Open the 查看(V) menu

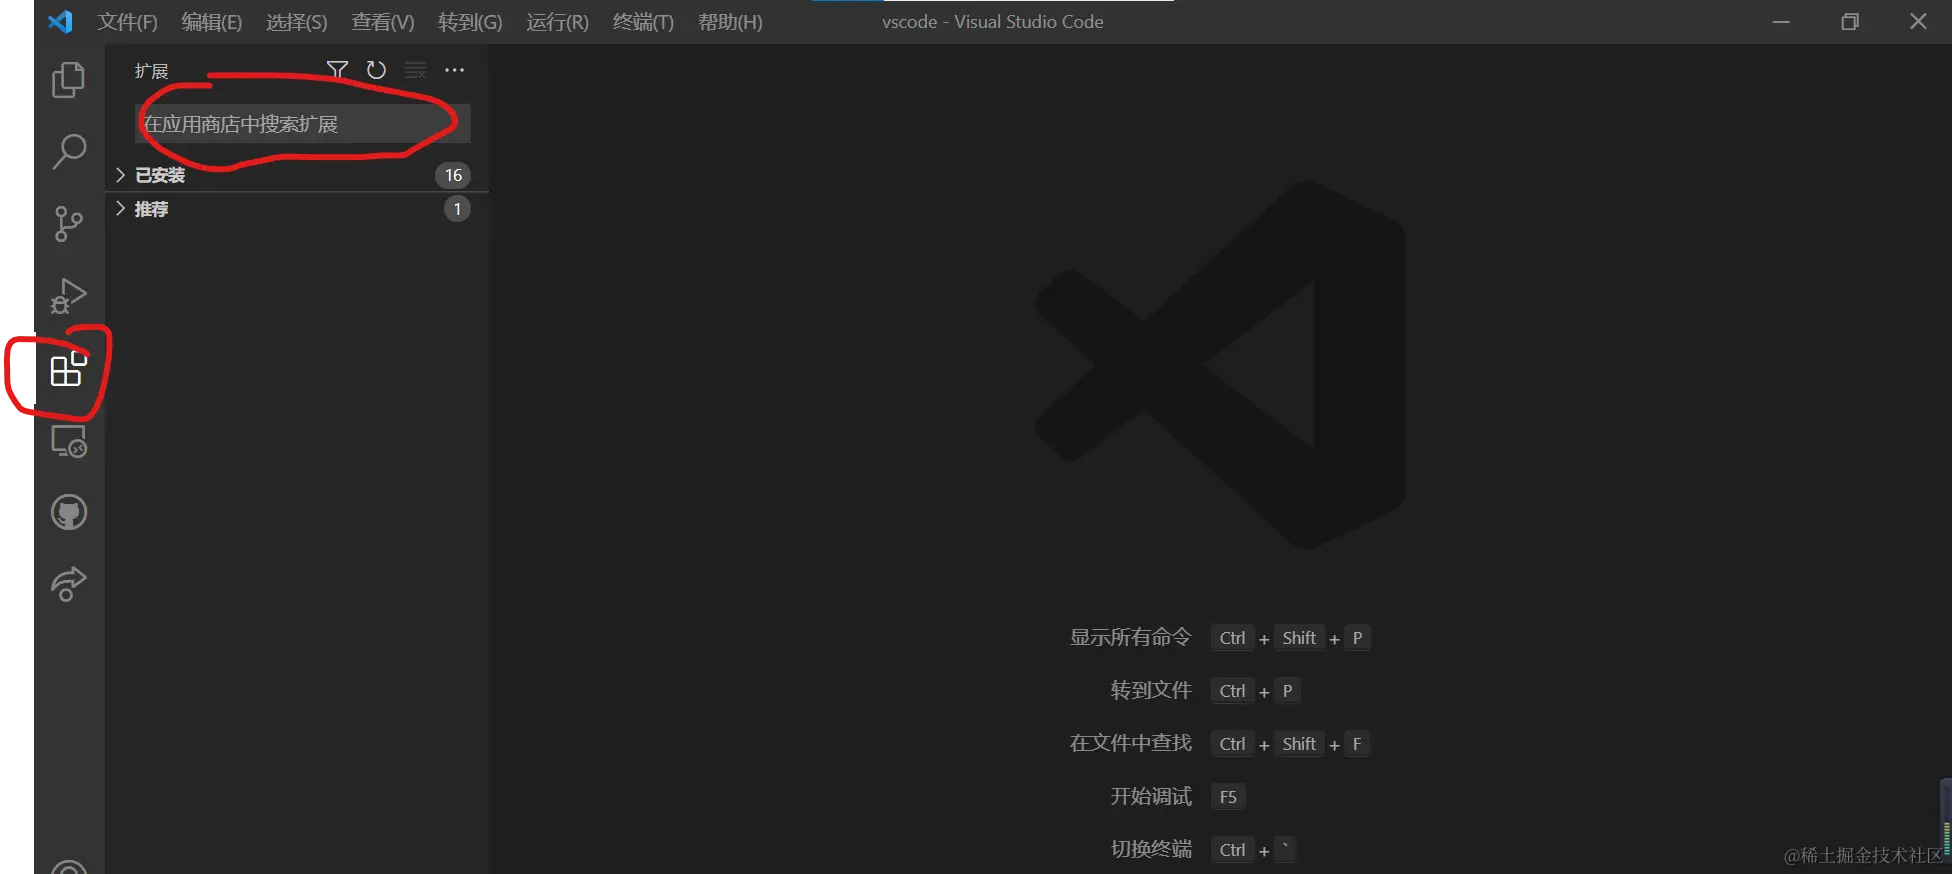[383, 22]
